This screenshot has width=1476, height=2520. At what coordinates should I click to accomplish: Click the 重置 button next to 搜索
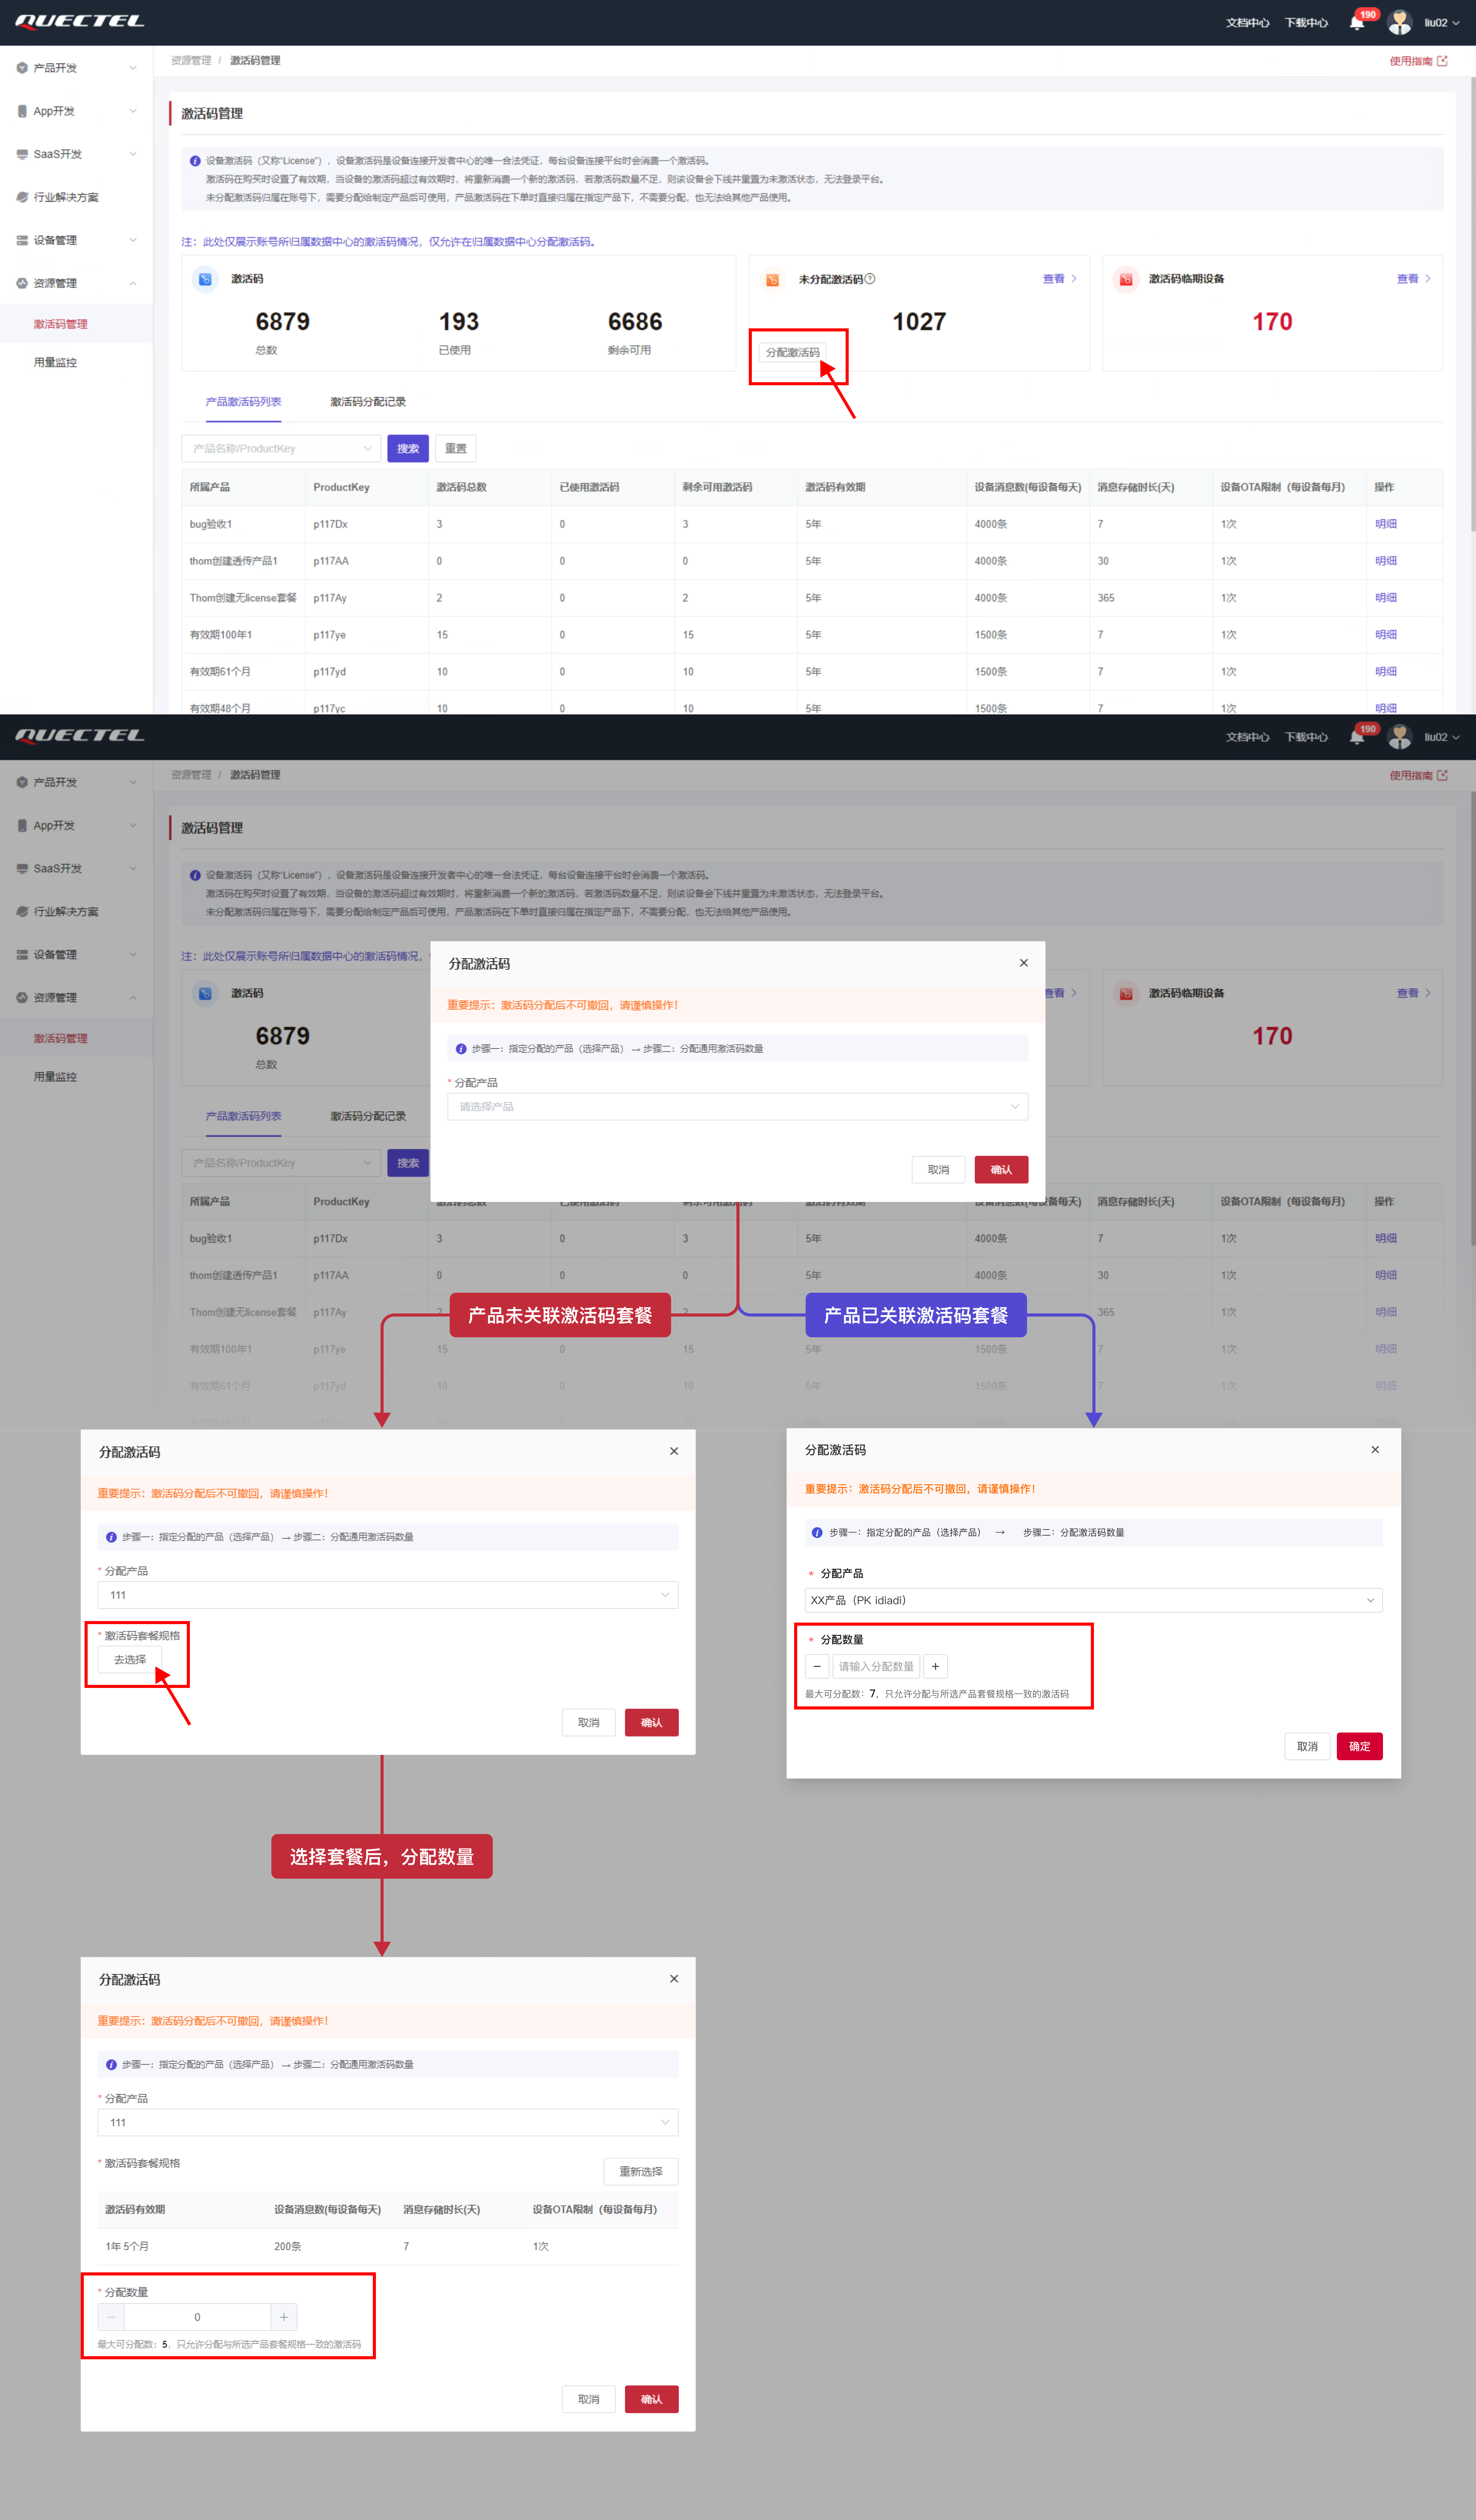coord(455,448)
